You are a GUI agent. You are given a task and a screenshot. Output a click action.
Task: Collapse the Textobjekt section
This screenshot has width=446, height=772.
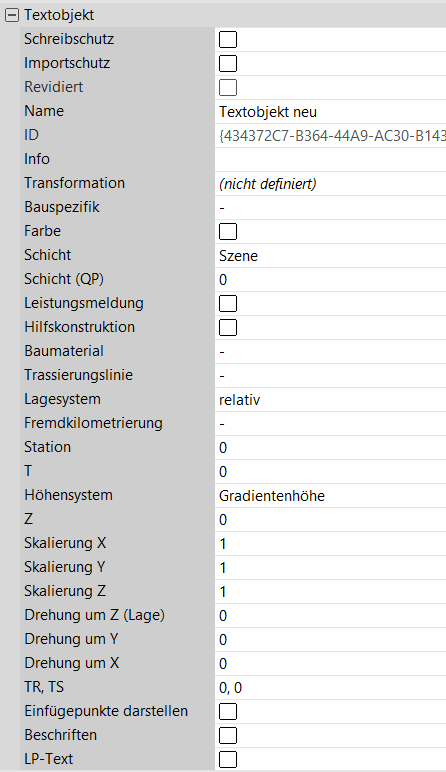tap(12, 16)
